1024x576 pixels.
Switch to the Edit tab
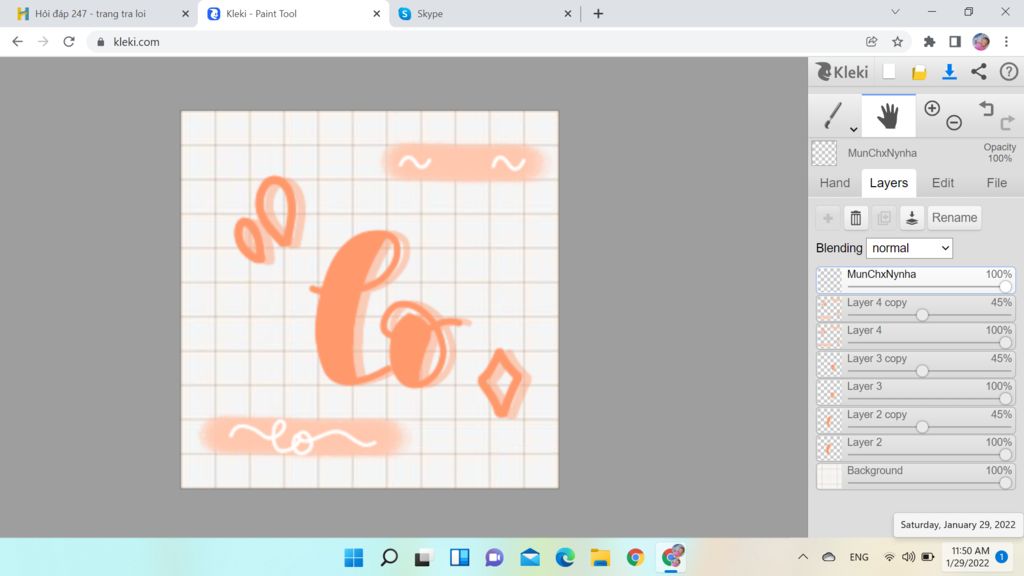point(942,183)
